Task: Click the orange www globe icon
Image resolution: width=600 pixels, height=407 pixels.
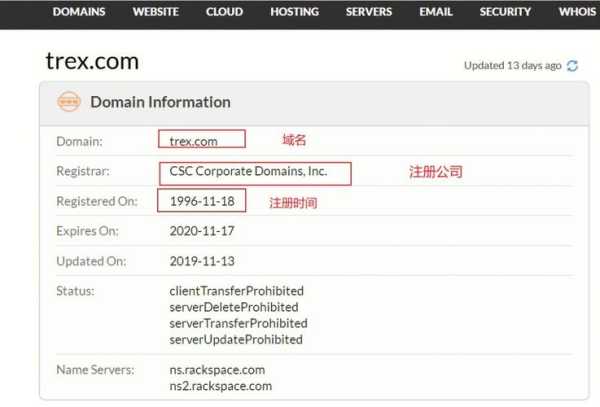Action: coord(69,102)
